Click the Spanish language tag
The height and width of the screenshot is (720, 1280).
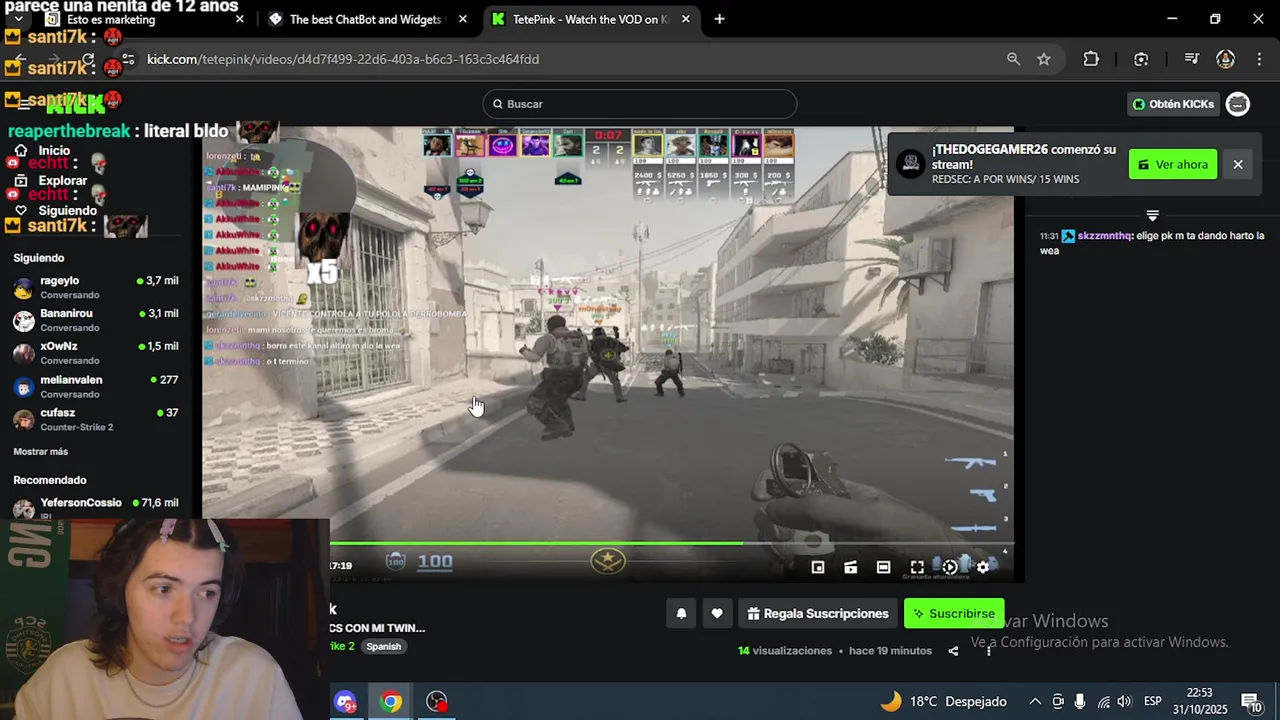click(x=383, y=647)
